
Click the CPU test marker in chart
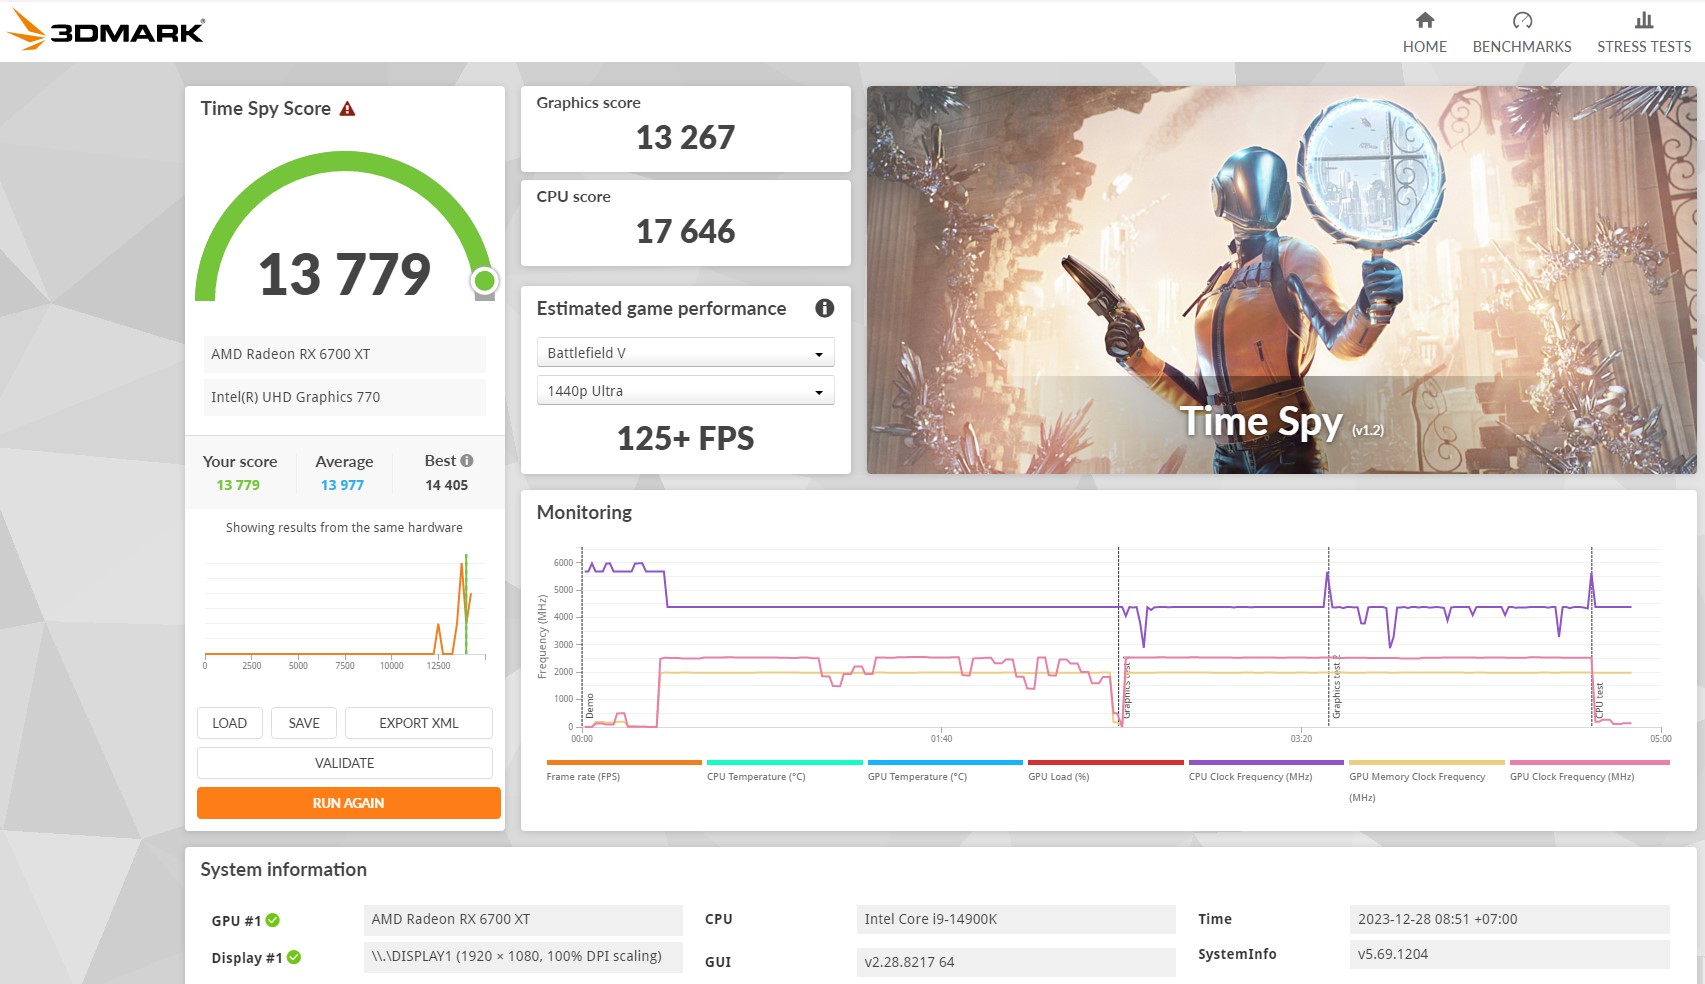point(1599,702)
